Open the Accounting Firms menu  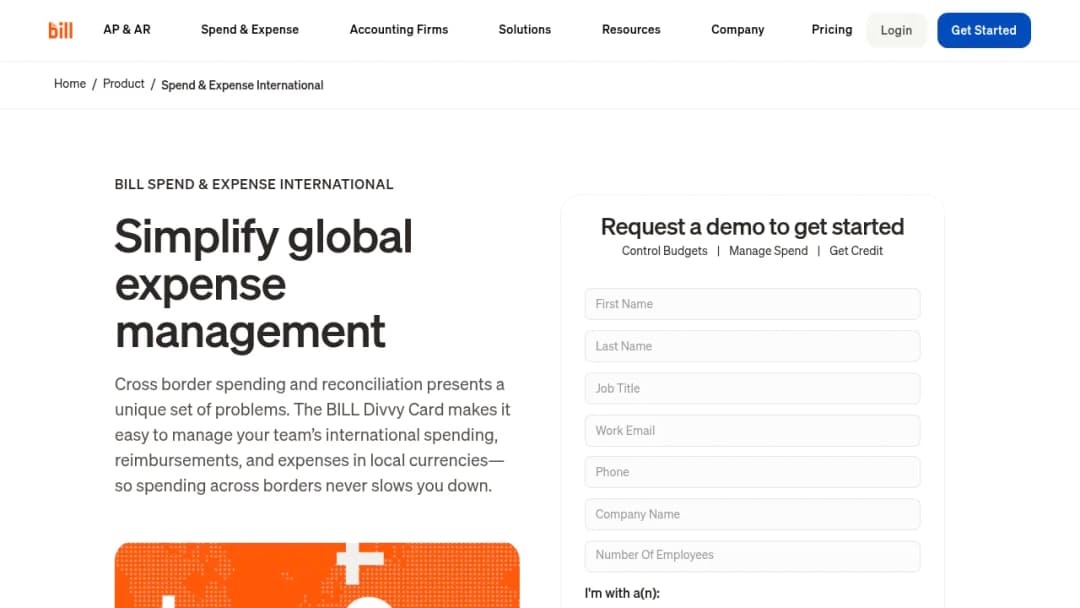point(399,30)
